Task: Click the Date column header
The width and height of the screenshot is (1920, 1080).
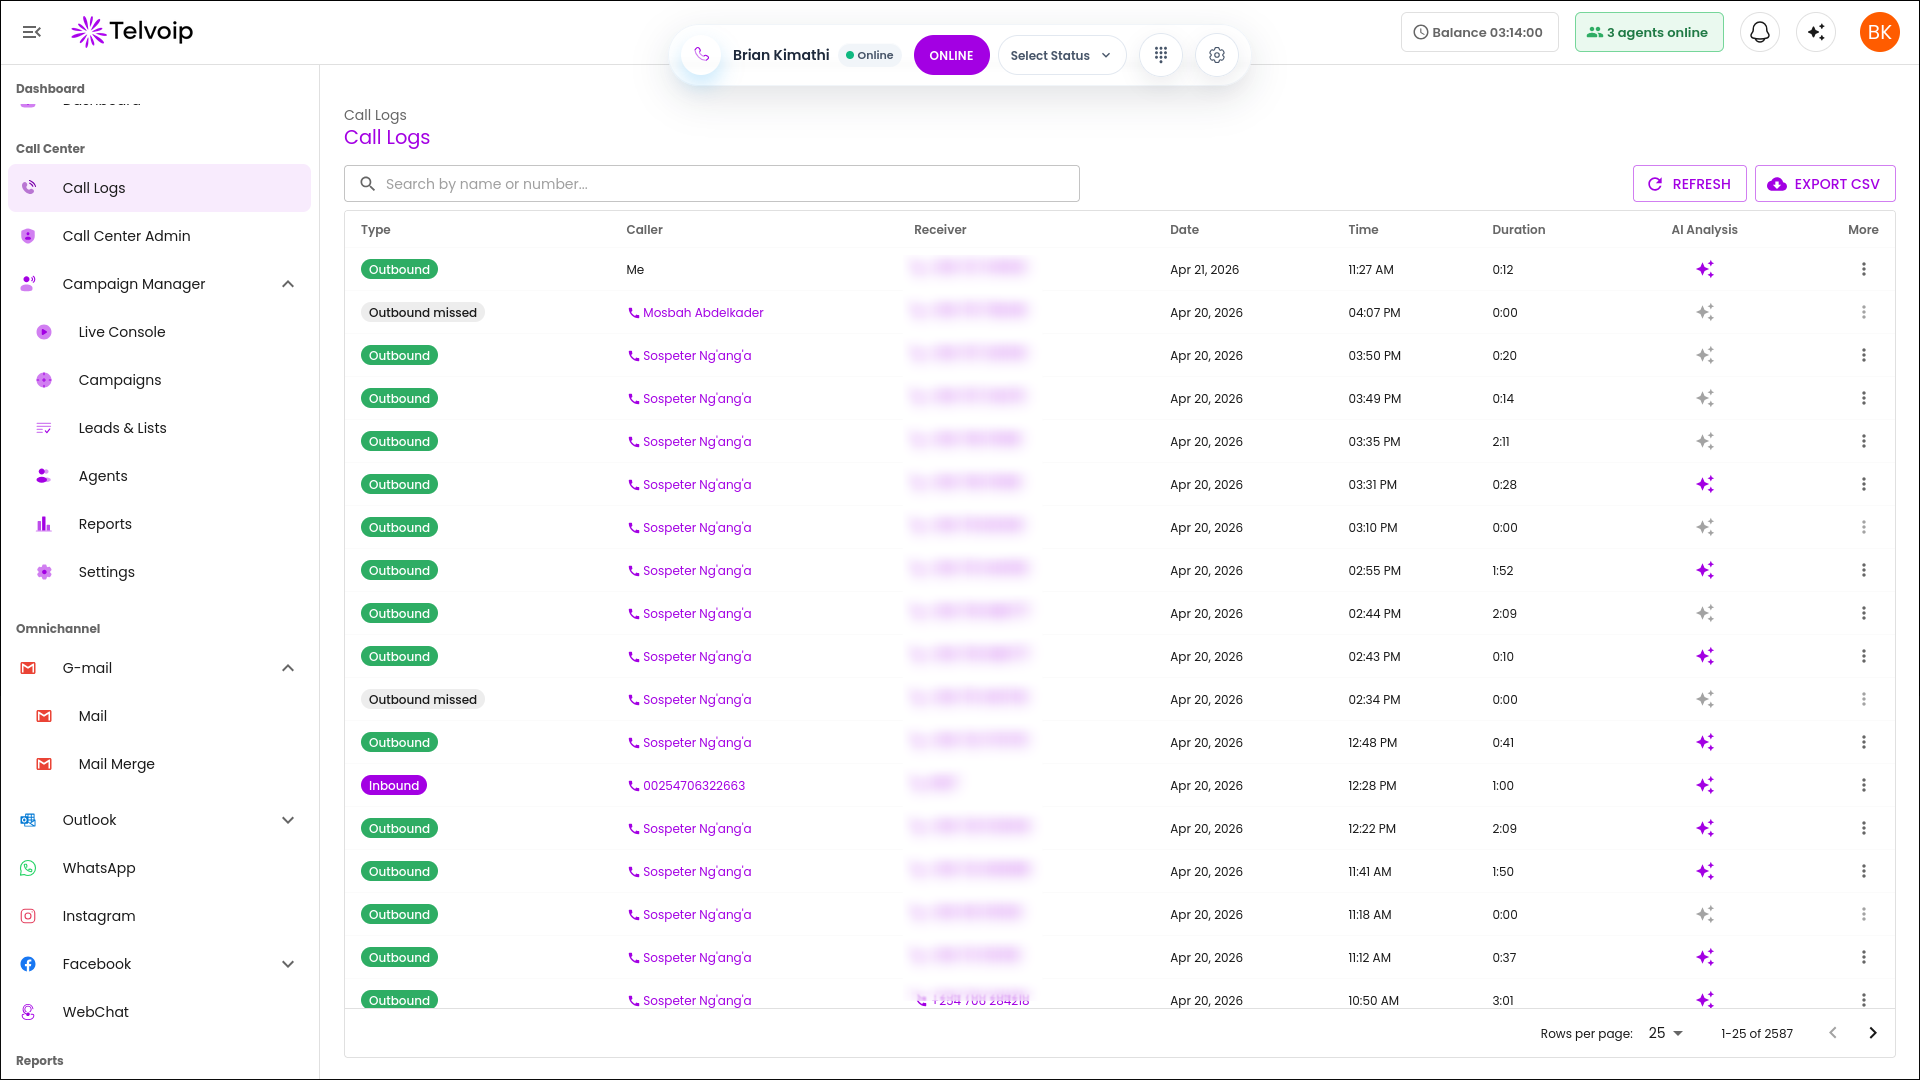Action: click(x=1184, y=230)
